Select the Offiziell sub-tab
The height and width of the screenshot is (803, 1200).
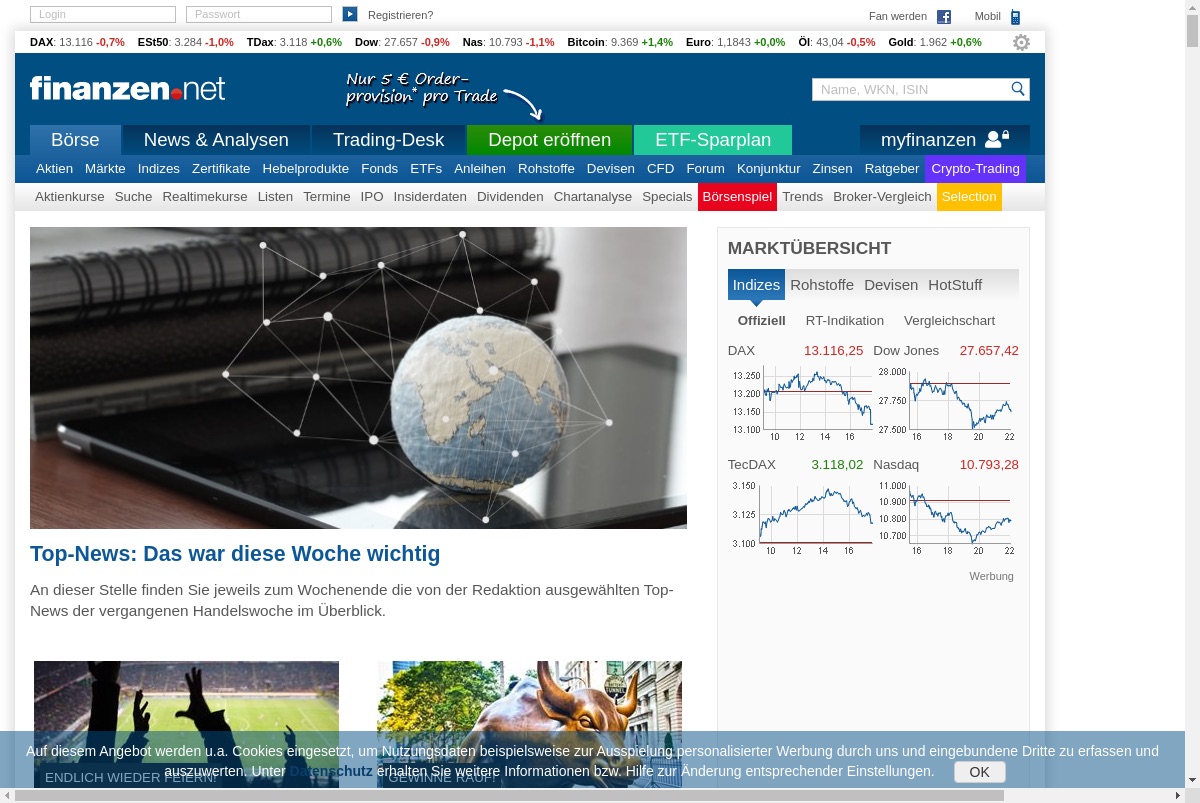[762, 321]
